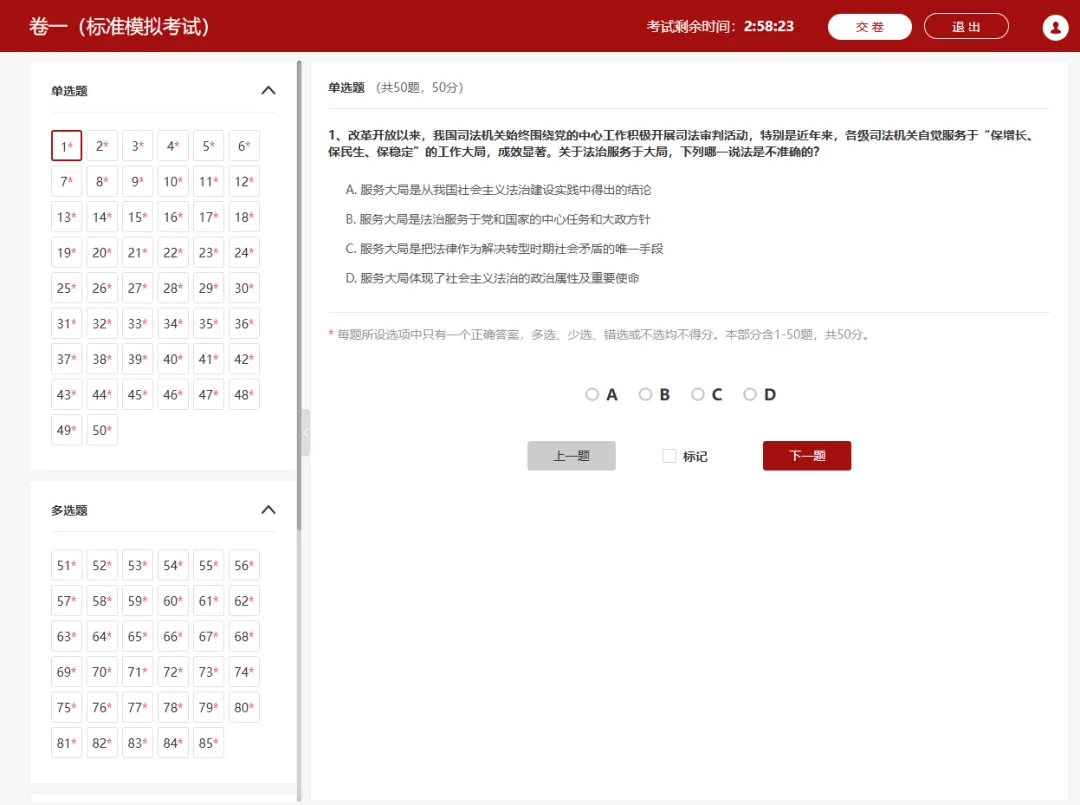Click the 卷一（标准模拟考试） title
The image size is (1080, 805).
pos(119,26)
